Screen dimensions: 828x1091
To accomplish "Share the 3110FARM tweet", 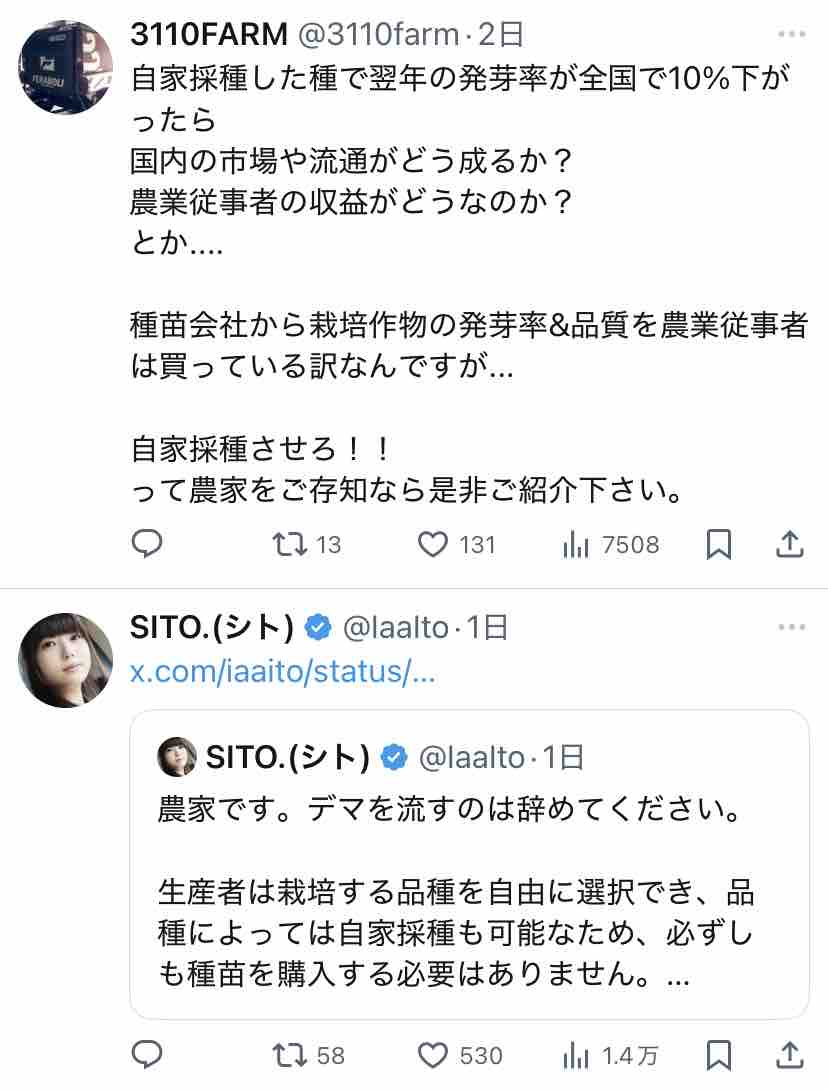I will [790, 544].
